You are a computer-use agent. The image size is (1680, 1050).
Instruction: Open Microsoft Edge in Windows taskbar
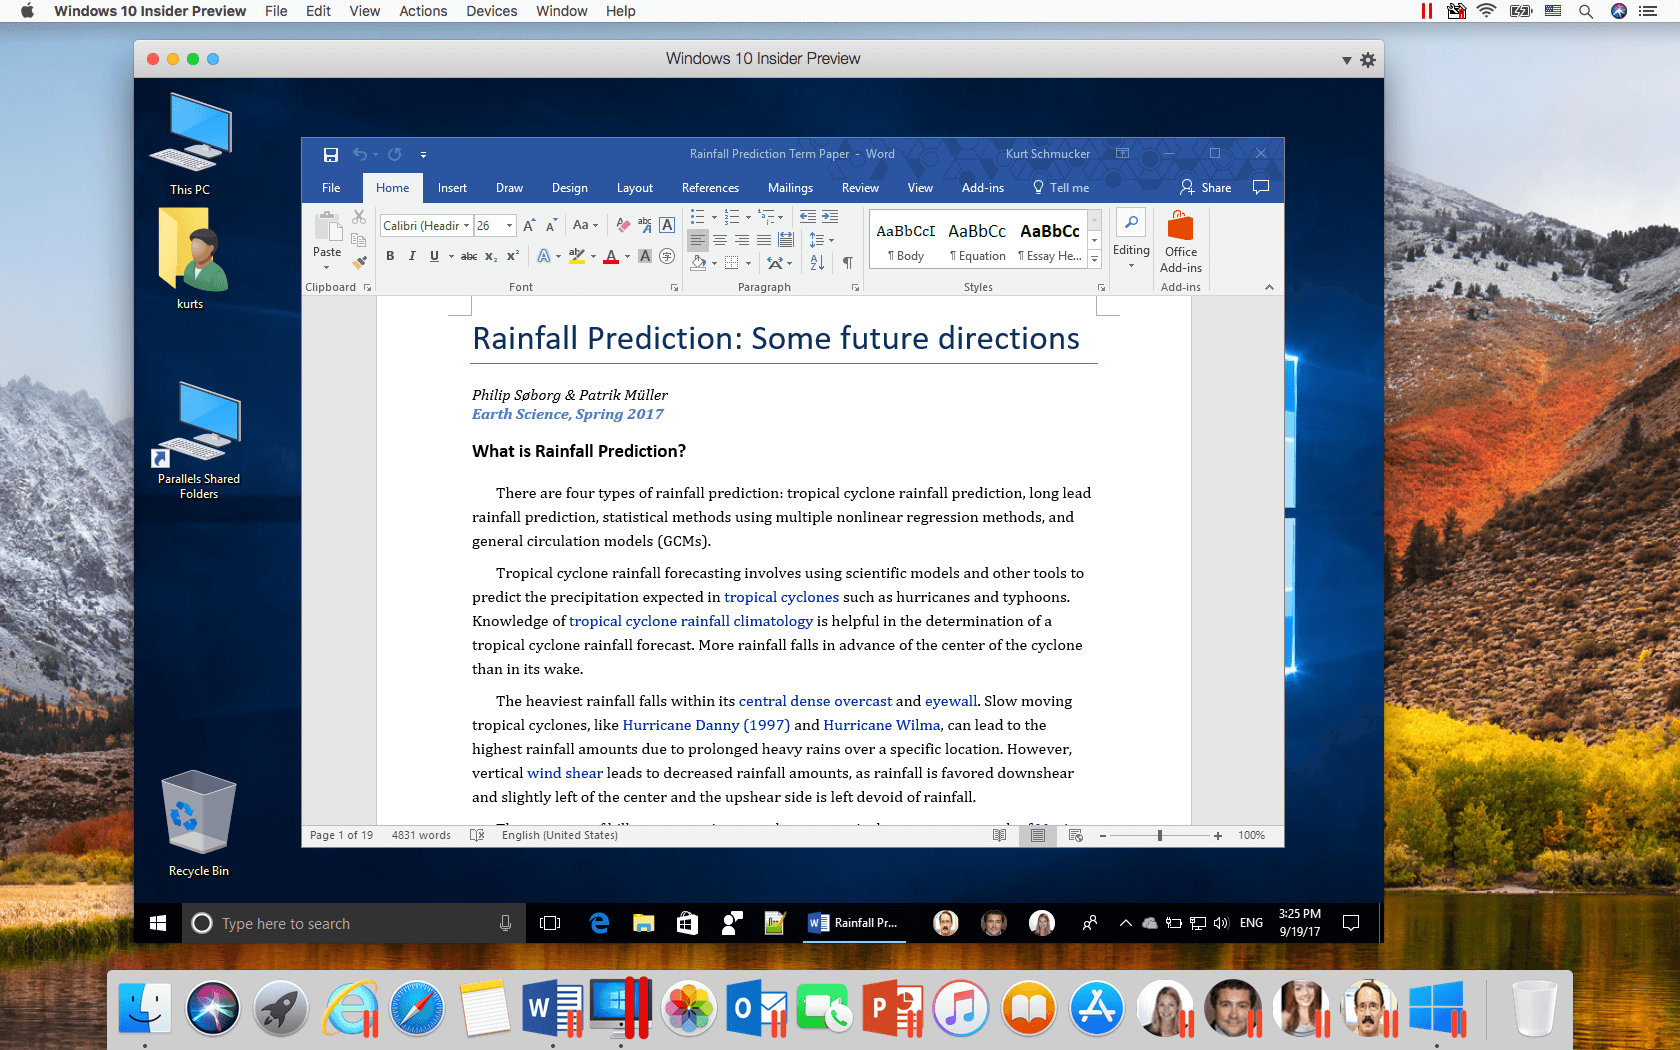[x=599, y=923]
